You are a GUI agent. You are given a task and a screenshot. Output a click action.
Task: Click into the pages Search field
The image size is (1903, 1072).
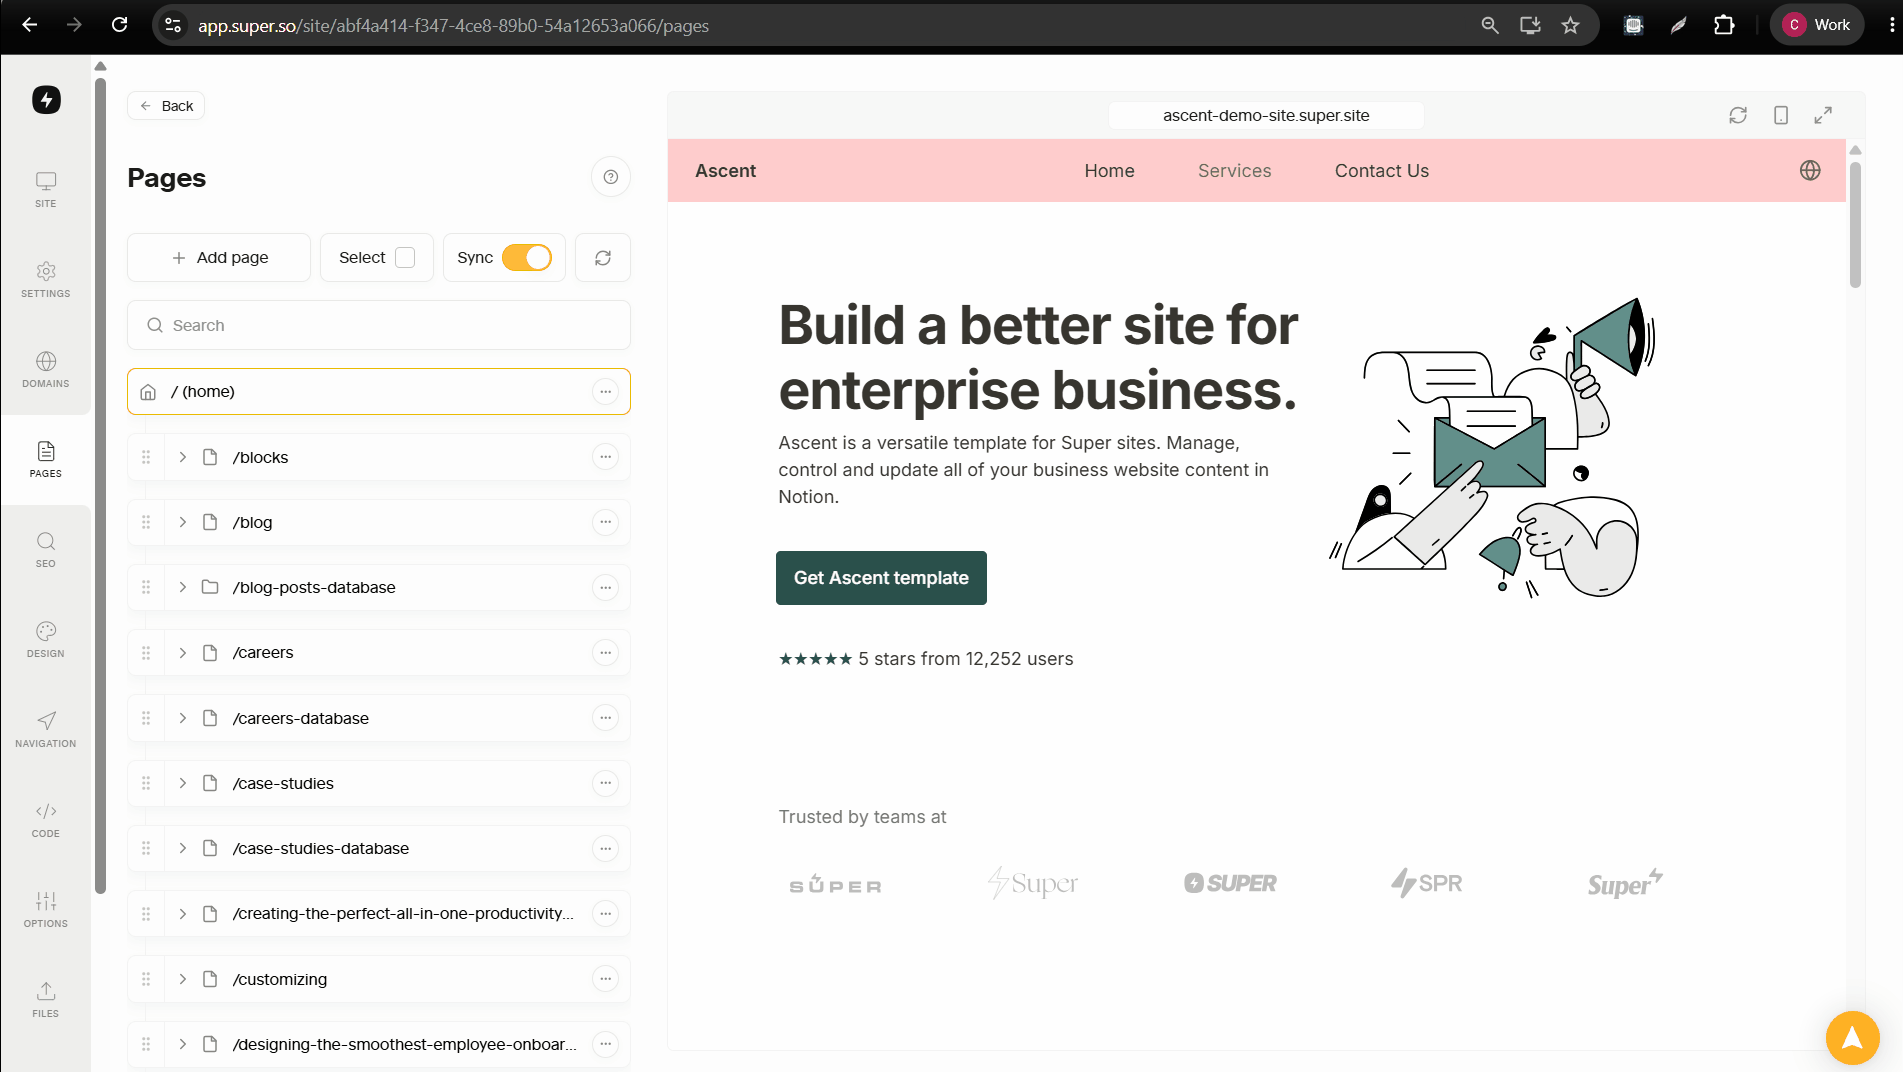pos(379,325)
